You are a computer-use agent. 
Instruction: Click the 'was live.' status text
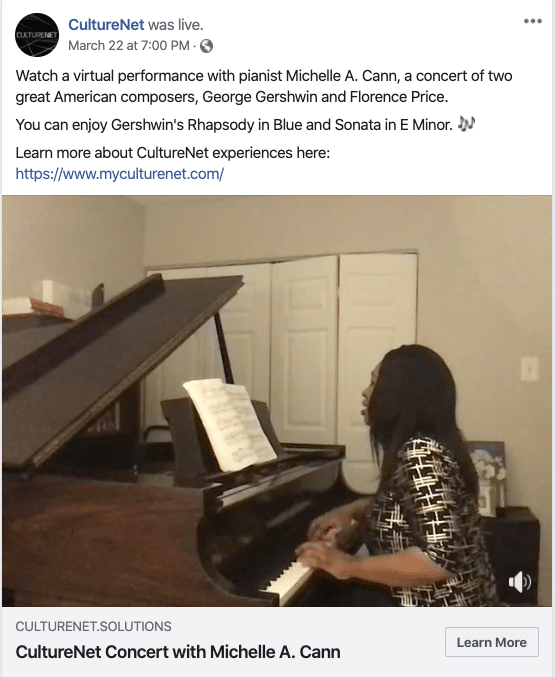[175, 25]
